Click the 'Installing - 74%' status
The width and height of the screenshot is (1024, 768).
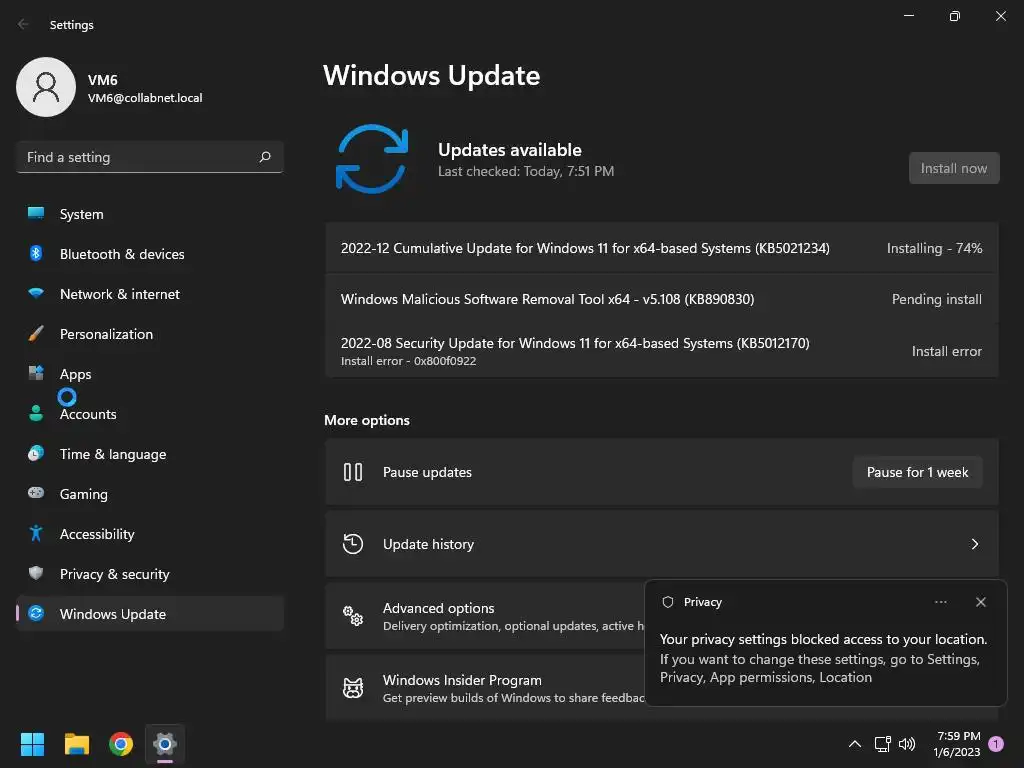tap(934, 248)
